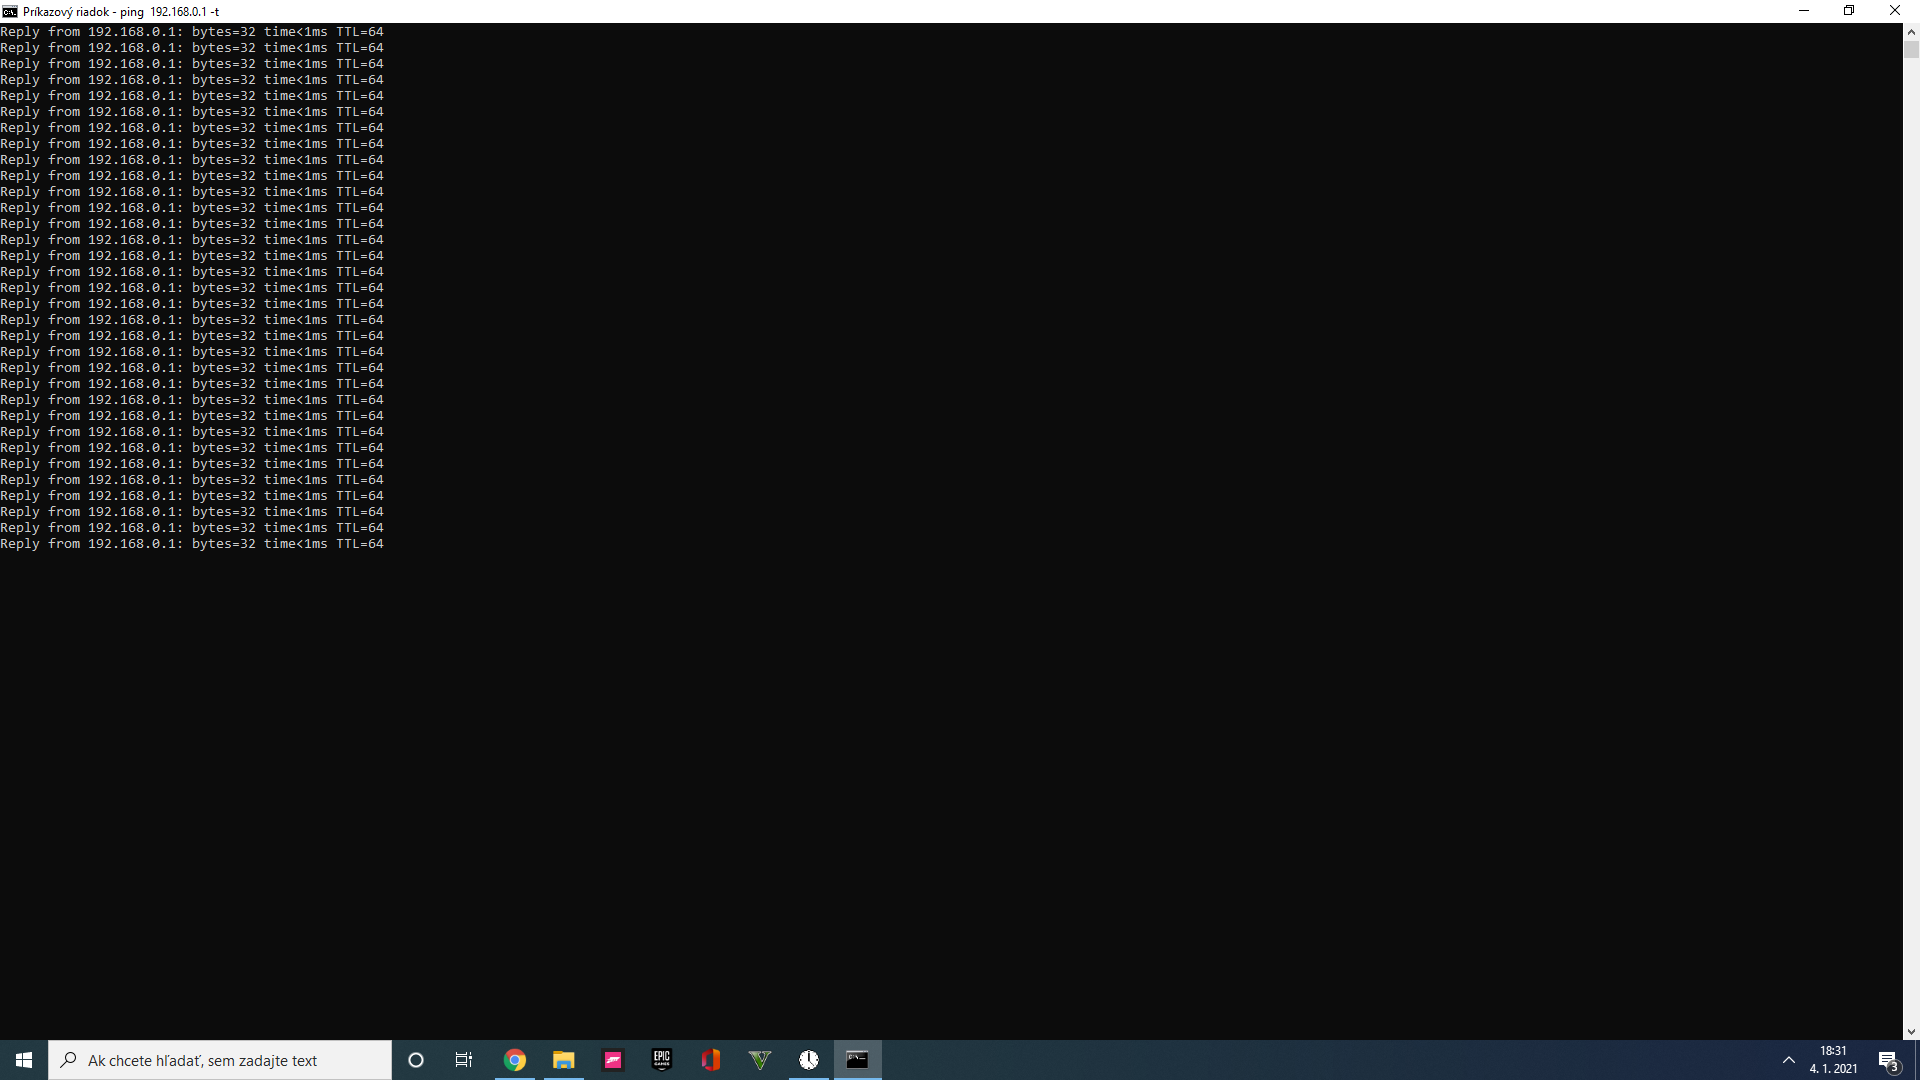Click Show Desktop strip at taskbar edge

[1917, 1060]
